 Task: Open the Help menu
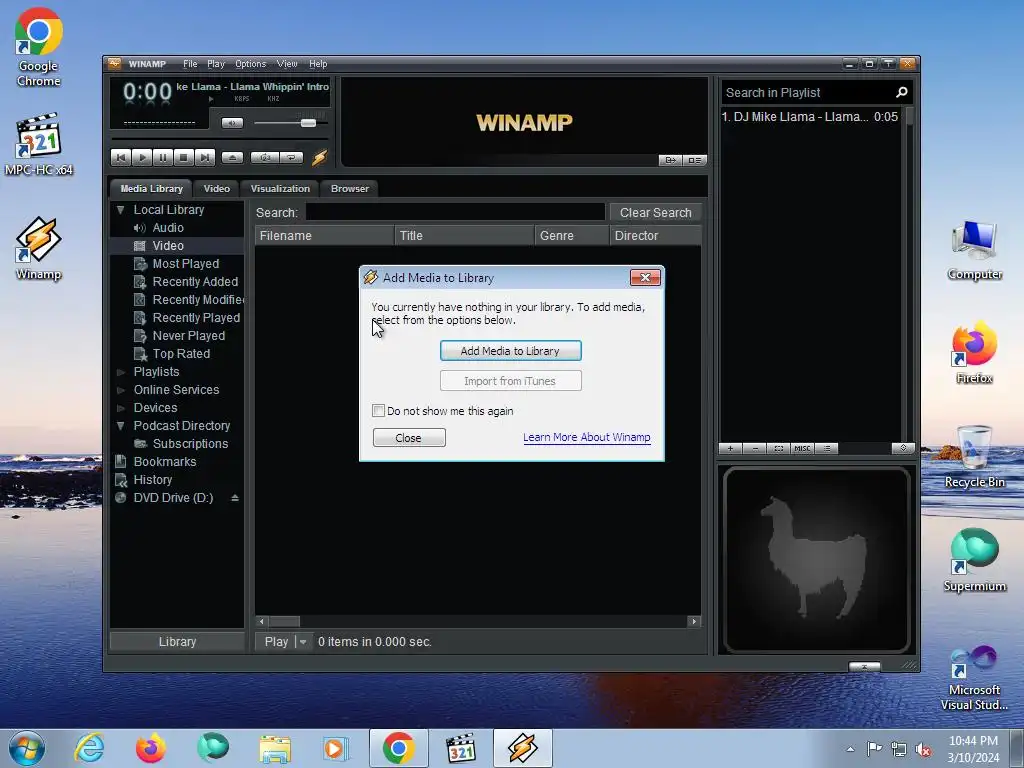pyautogui.click(x=318, y=63)
